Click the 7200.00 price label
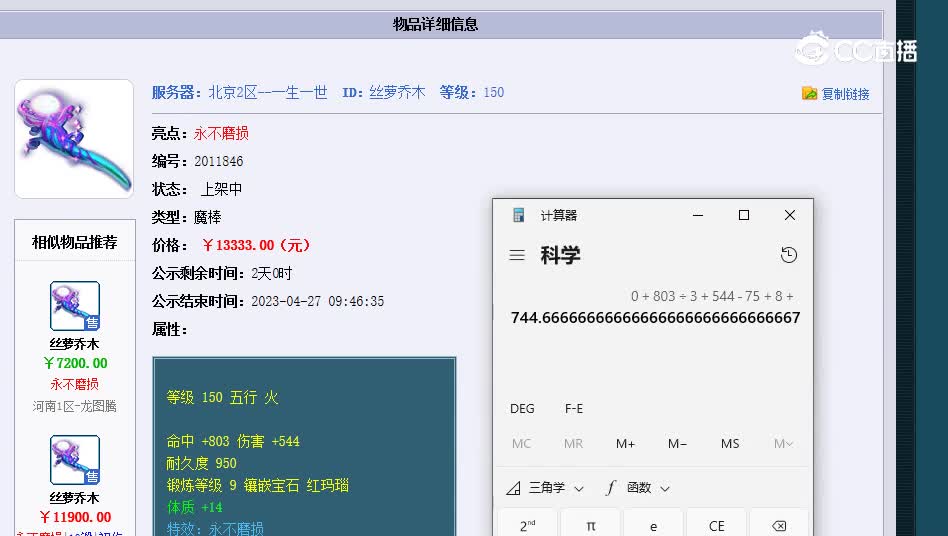 (75, 363)
